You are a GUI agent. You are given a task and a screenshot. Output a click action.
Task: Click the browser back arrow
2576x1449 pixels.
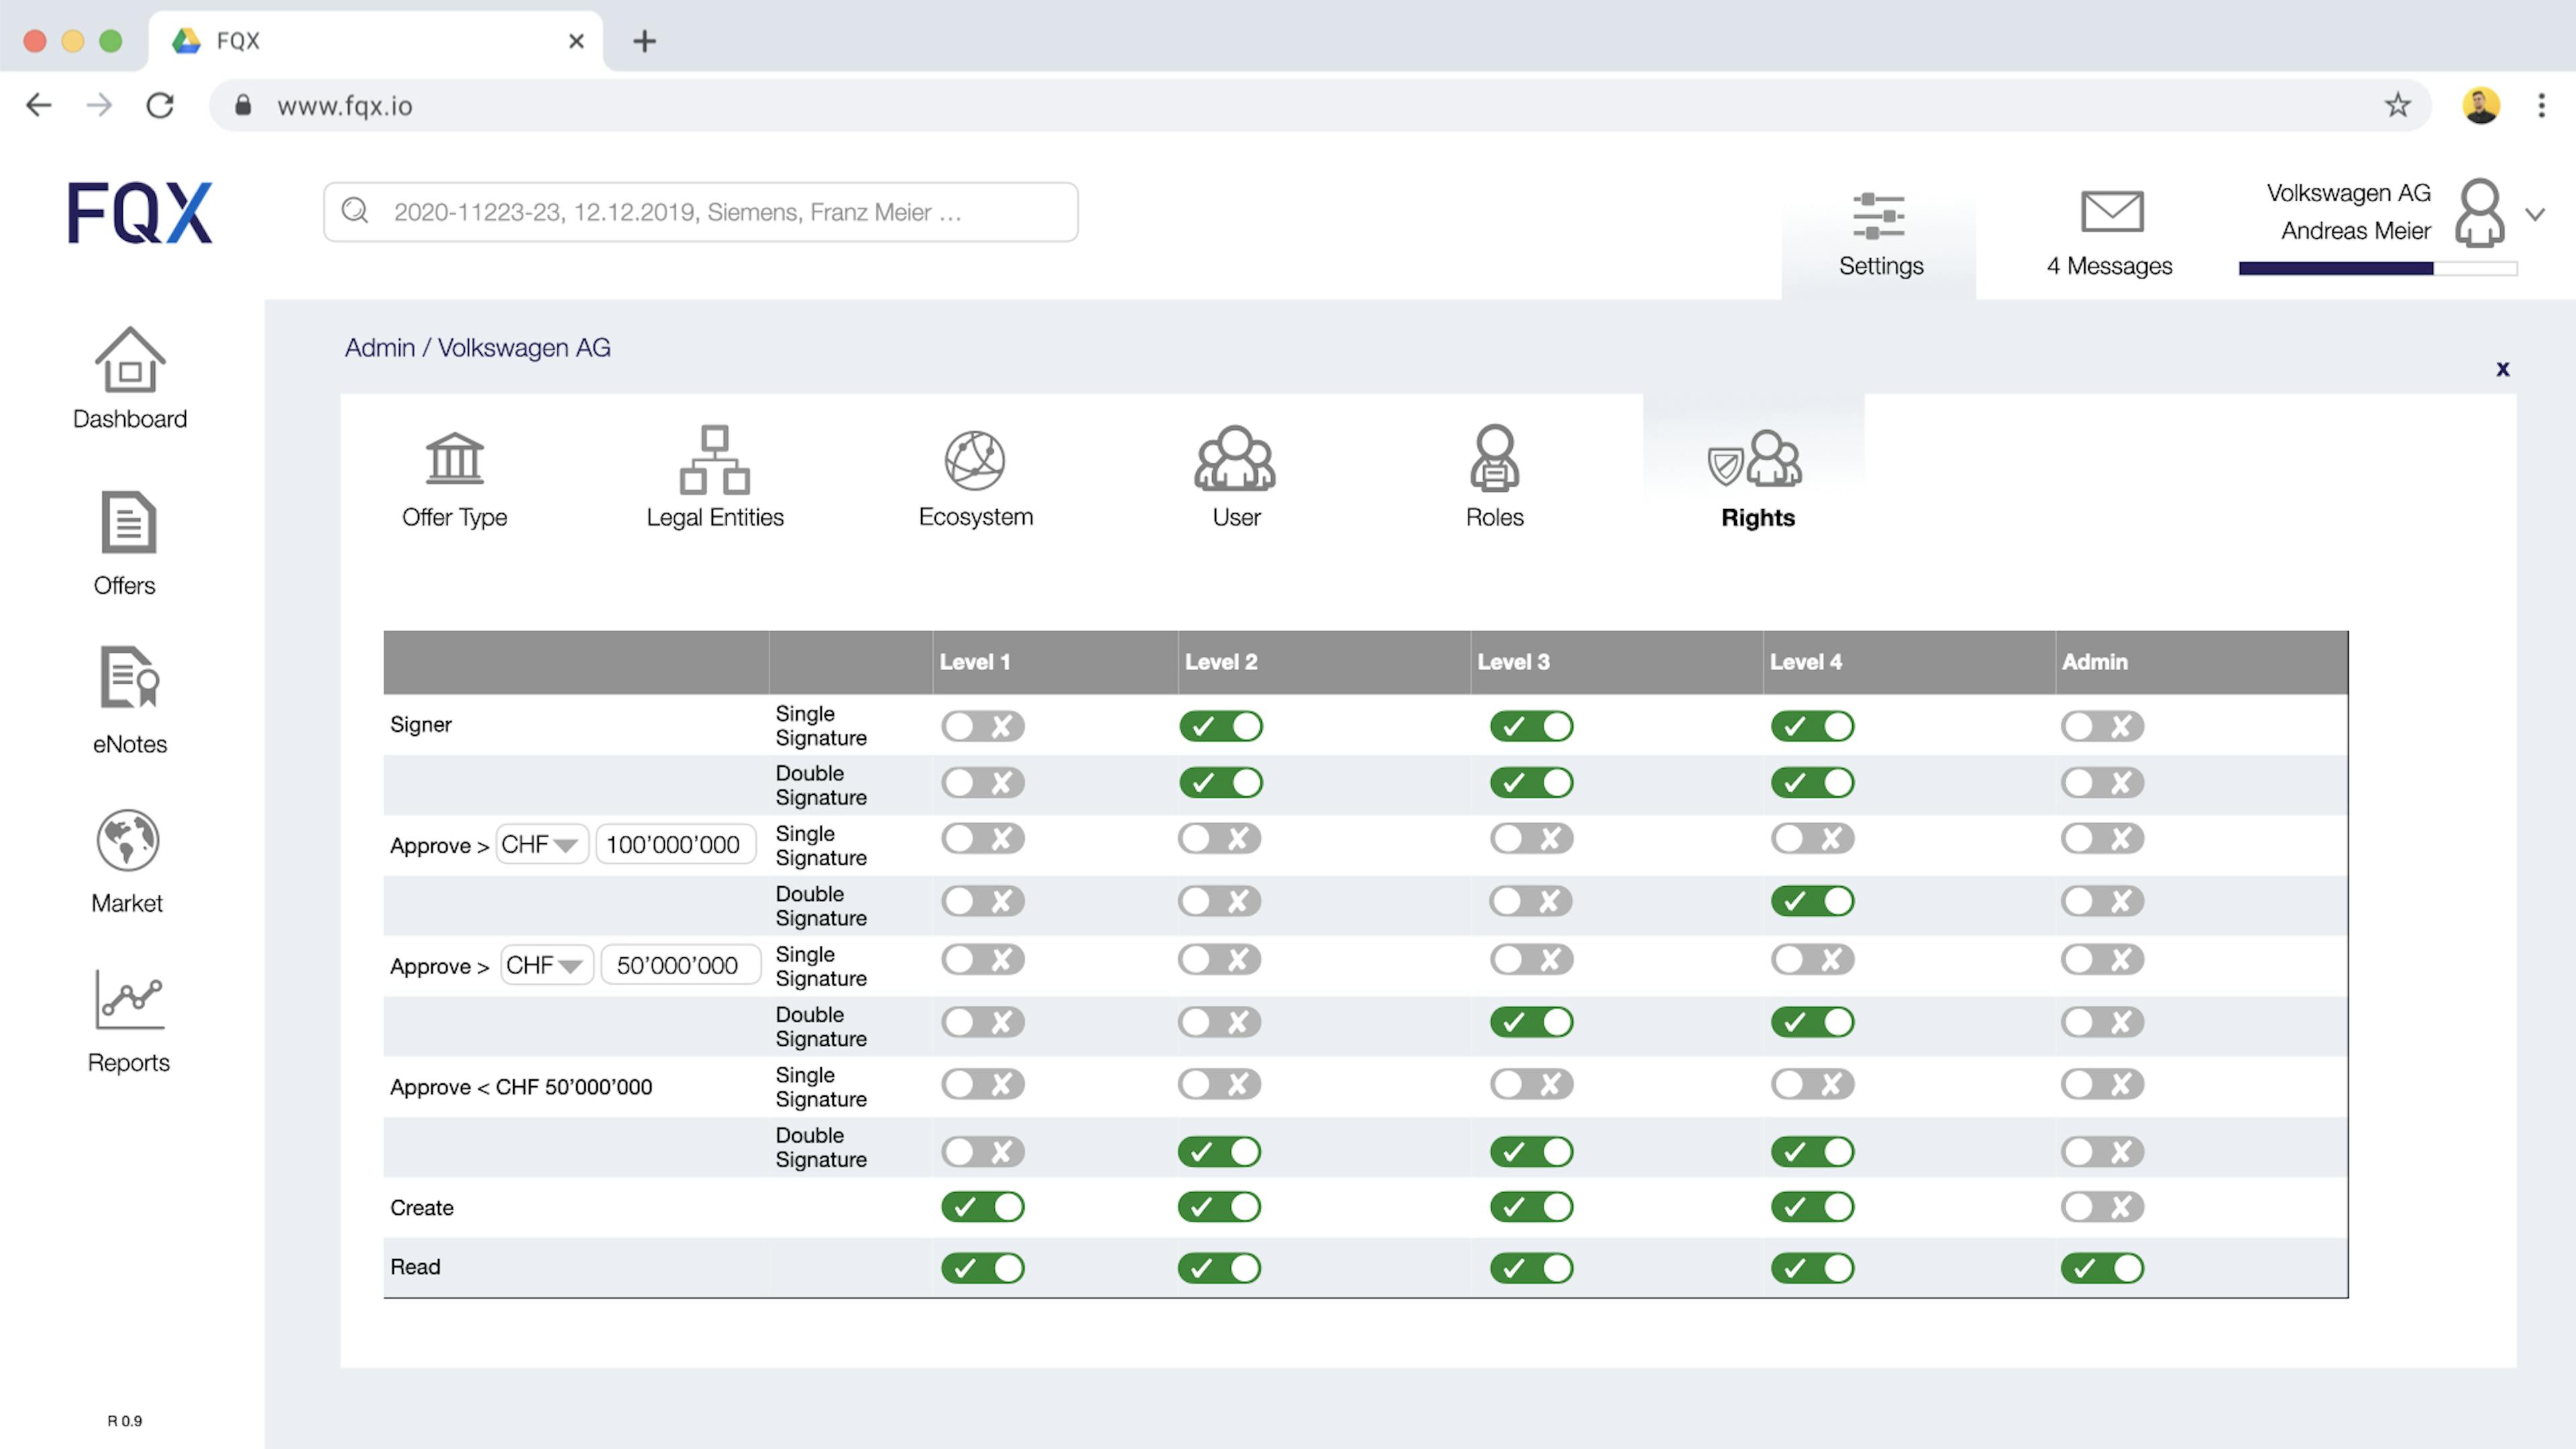pos(39,105)
